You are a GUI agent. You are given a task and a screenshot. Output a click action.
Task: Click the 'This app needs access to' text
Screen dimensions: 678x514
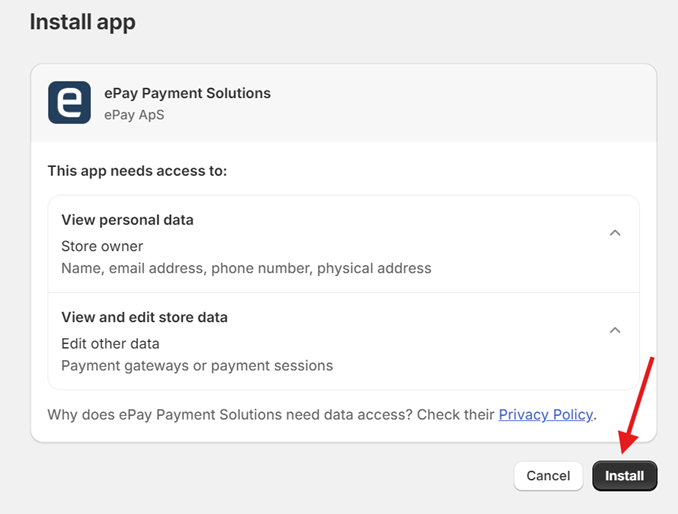pos(137,171)
